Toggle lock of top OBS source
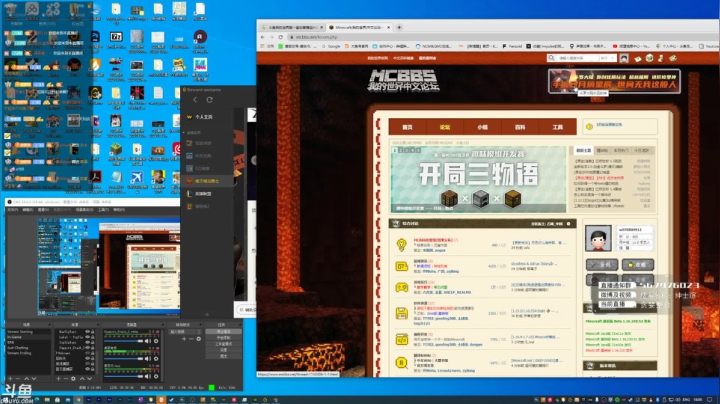720x404 pixels. coord(93,332)
